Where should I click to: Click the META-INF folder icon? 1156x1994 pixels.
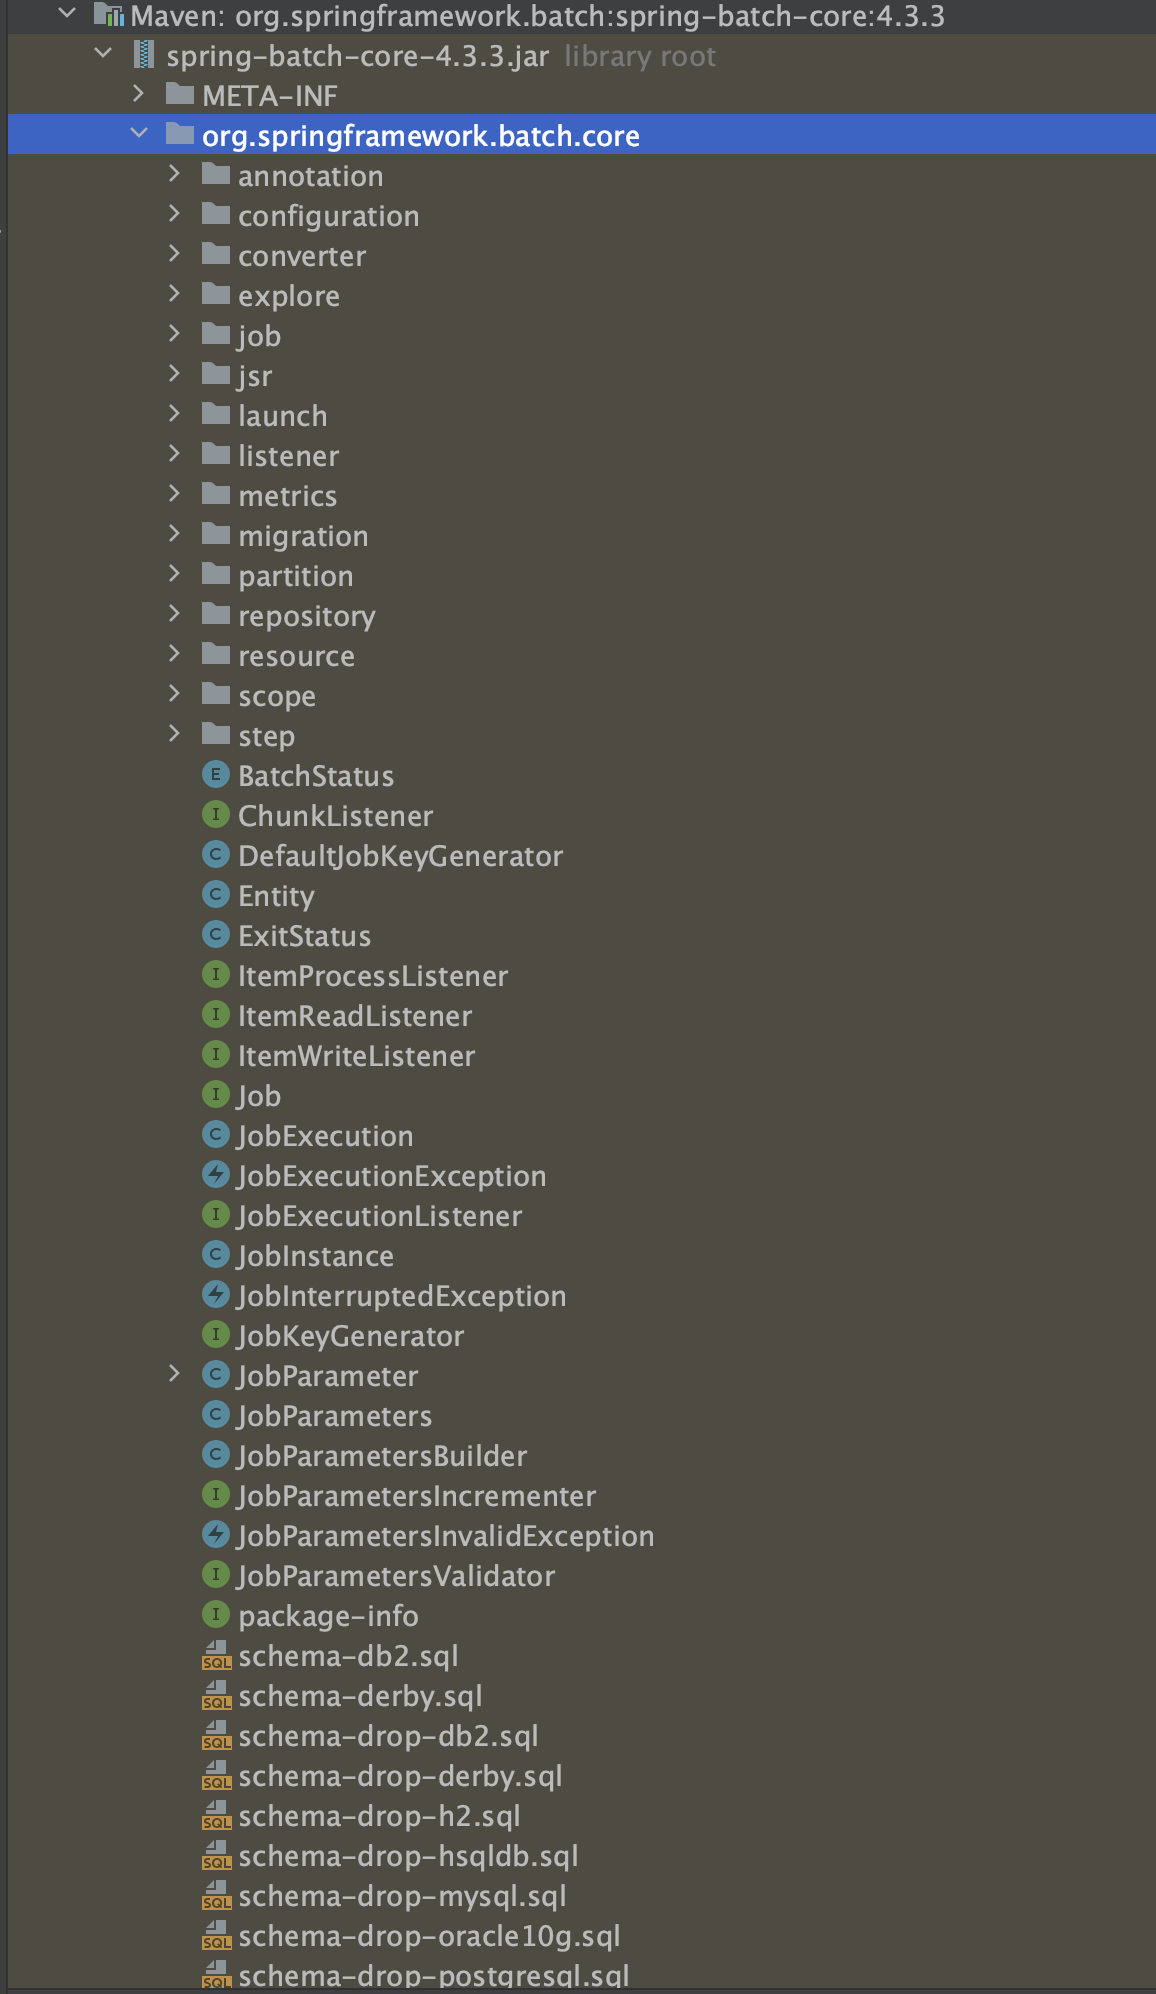pyautogui.click(x=180, y=95)
